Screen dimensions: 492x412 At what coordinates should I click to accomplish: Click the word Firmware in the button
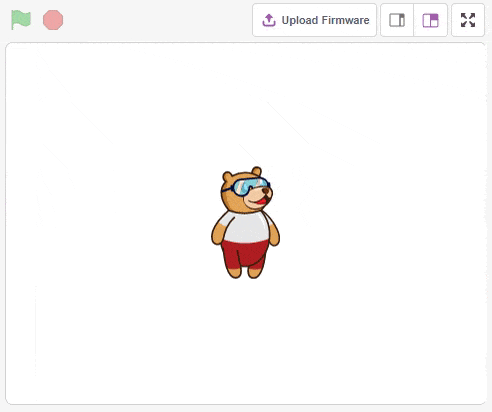click(x=345, y=20)
